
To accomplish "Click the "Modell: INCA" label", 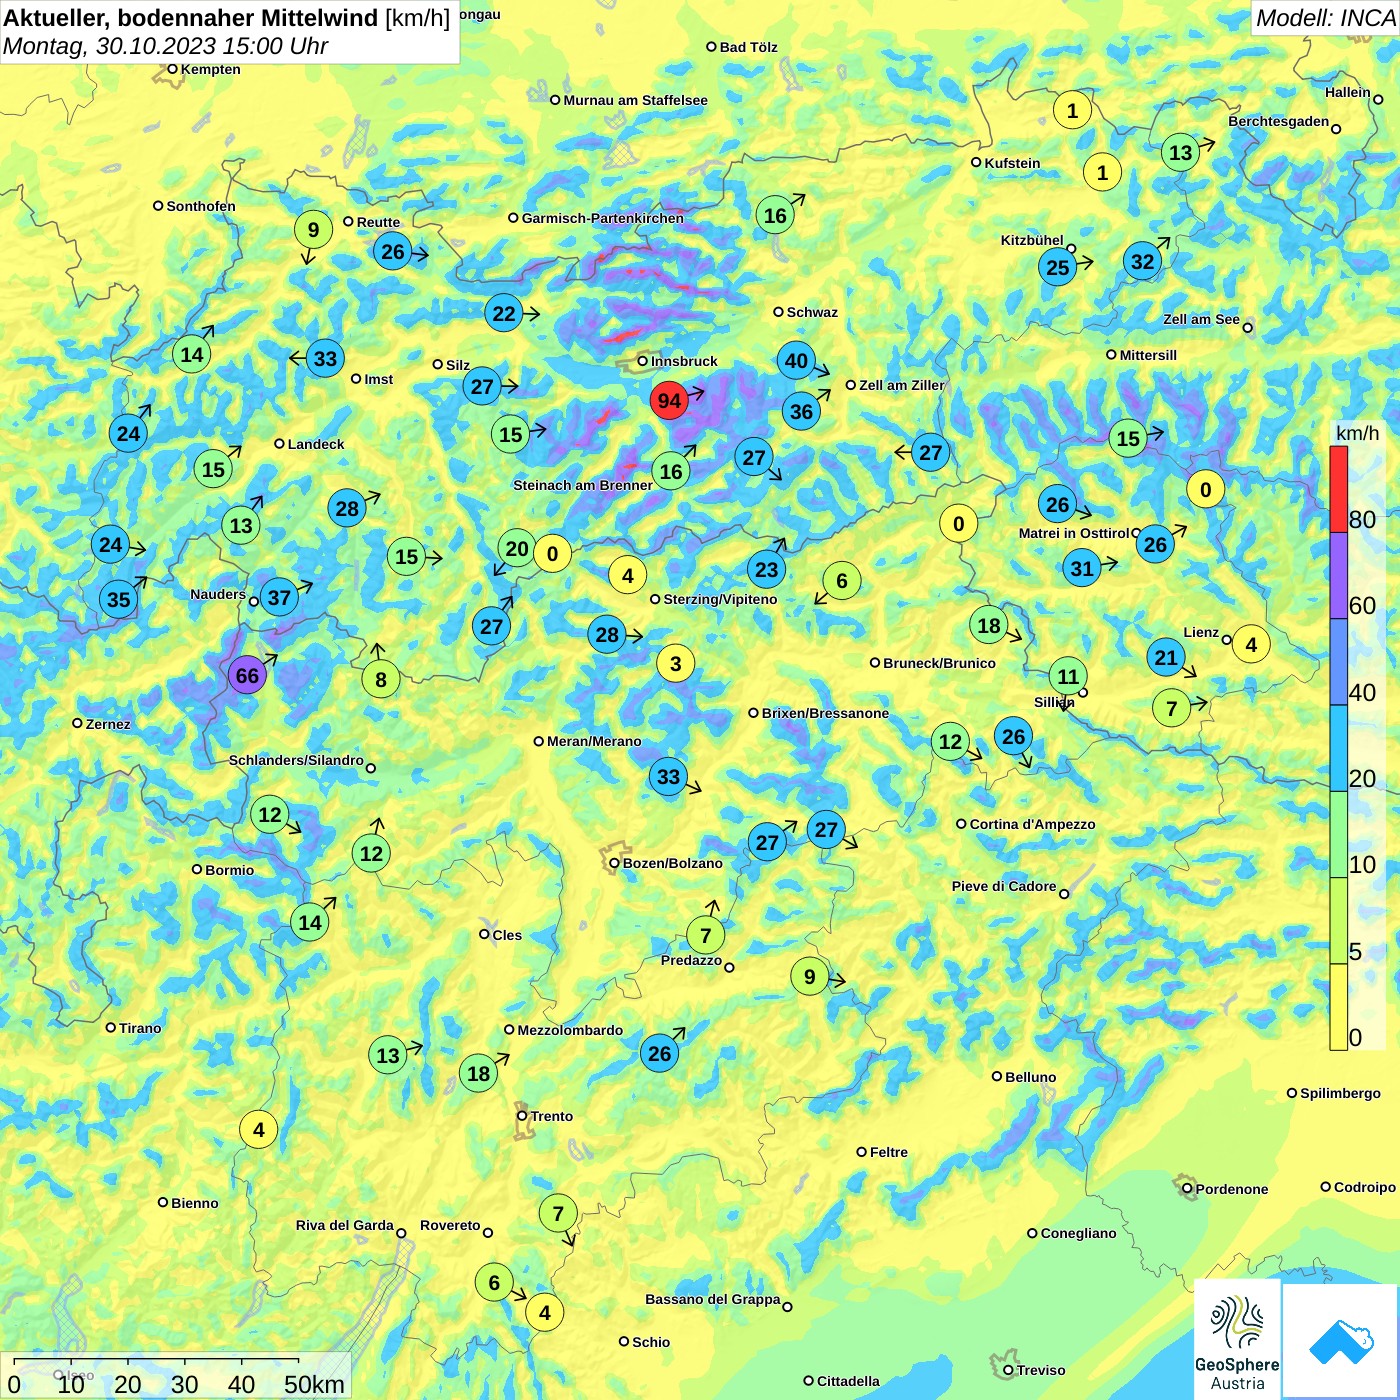I will point(1325,18).
